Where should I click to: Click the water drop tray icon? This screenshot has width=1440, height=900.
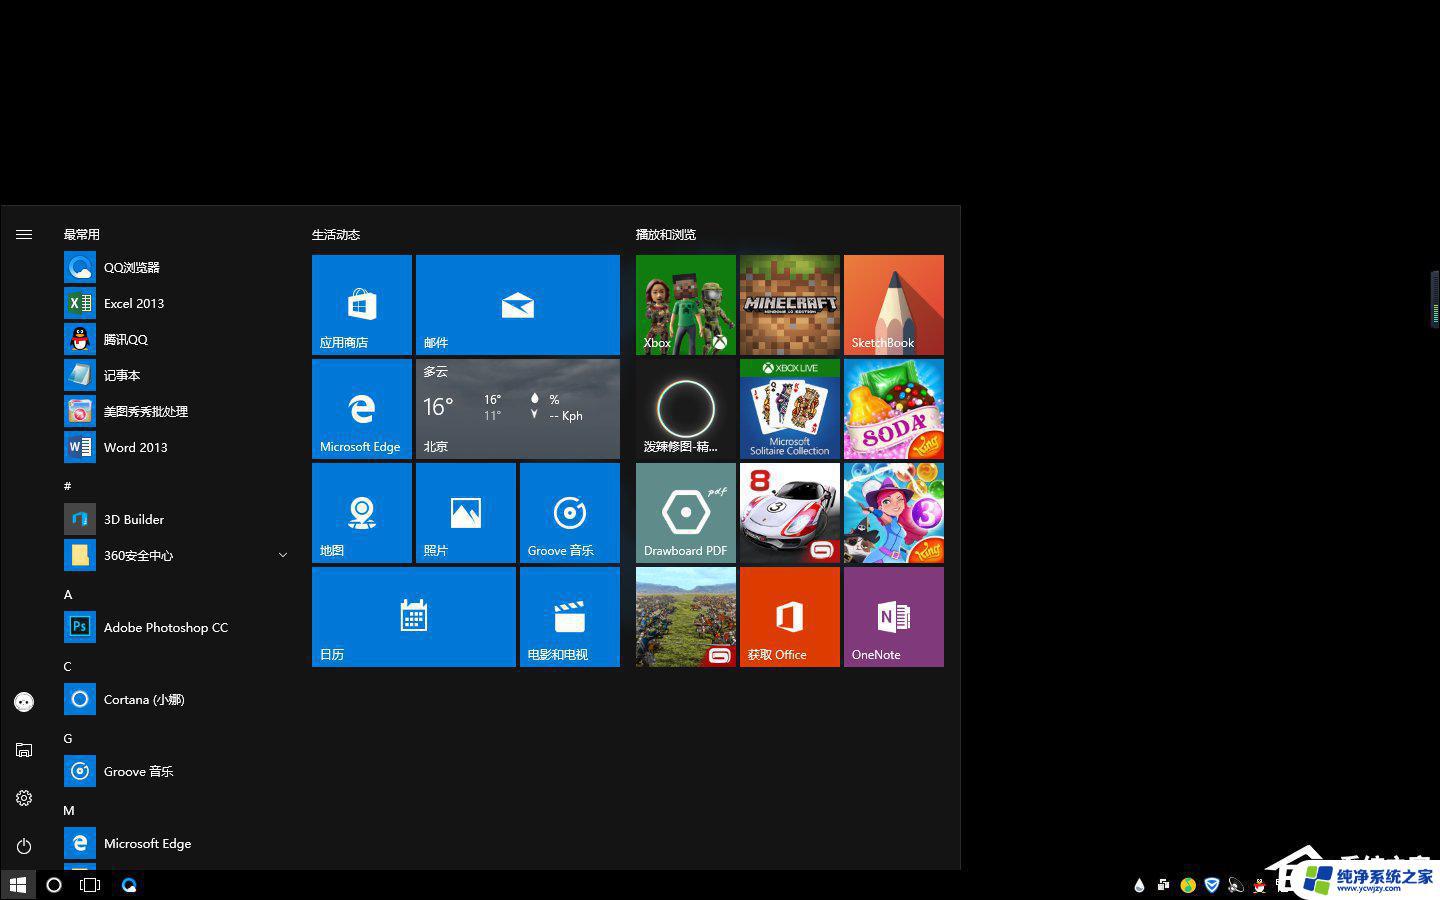click(1139, 885)
